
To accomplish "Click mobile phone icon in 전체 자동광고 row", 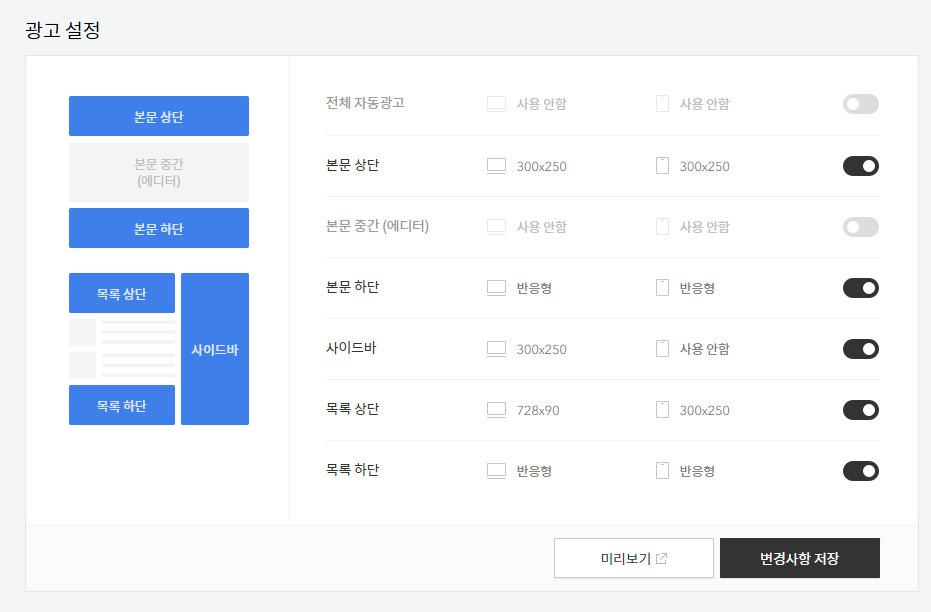I will click(x=662, y=104).
